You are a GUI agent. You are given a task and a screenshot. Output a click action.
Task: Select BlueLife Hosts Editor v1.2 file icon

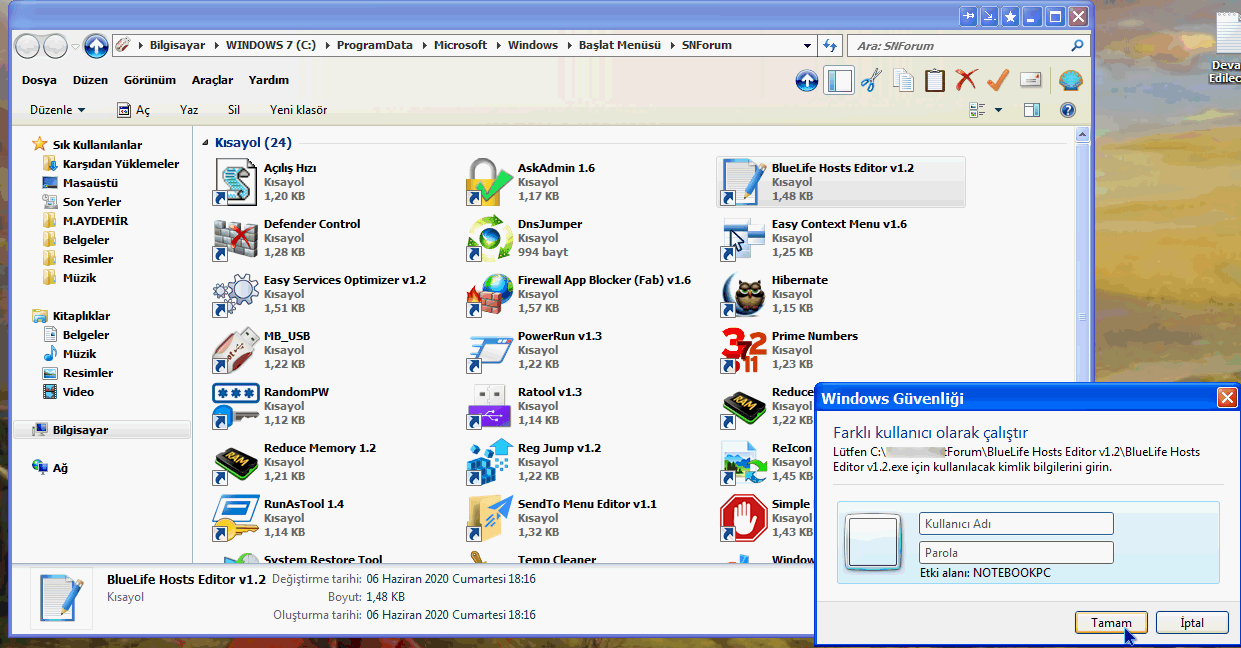(744, 183)
